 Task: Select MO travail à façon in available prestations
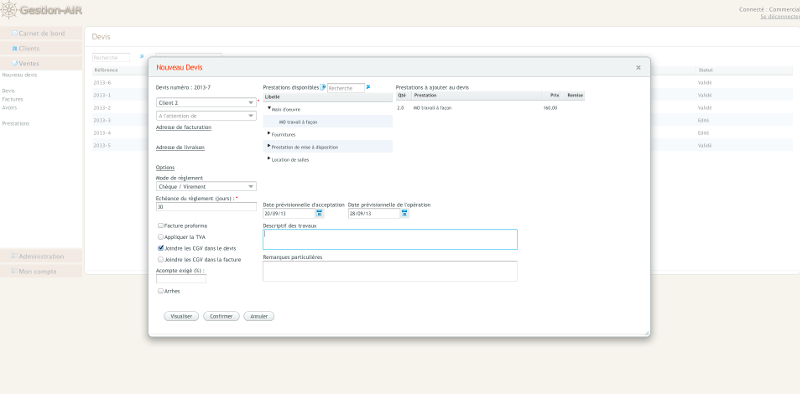[x=298, y=122]
